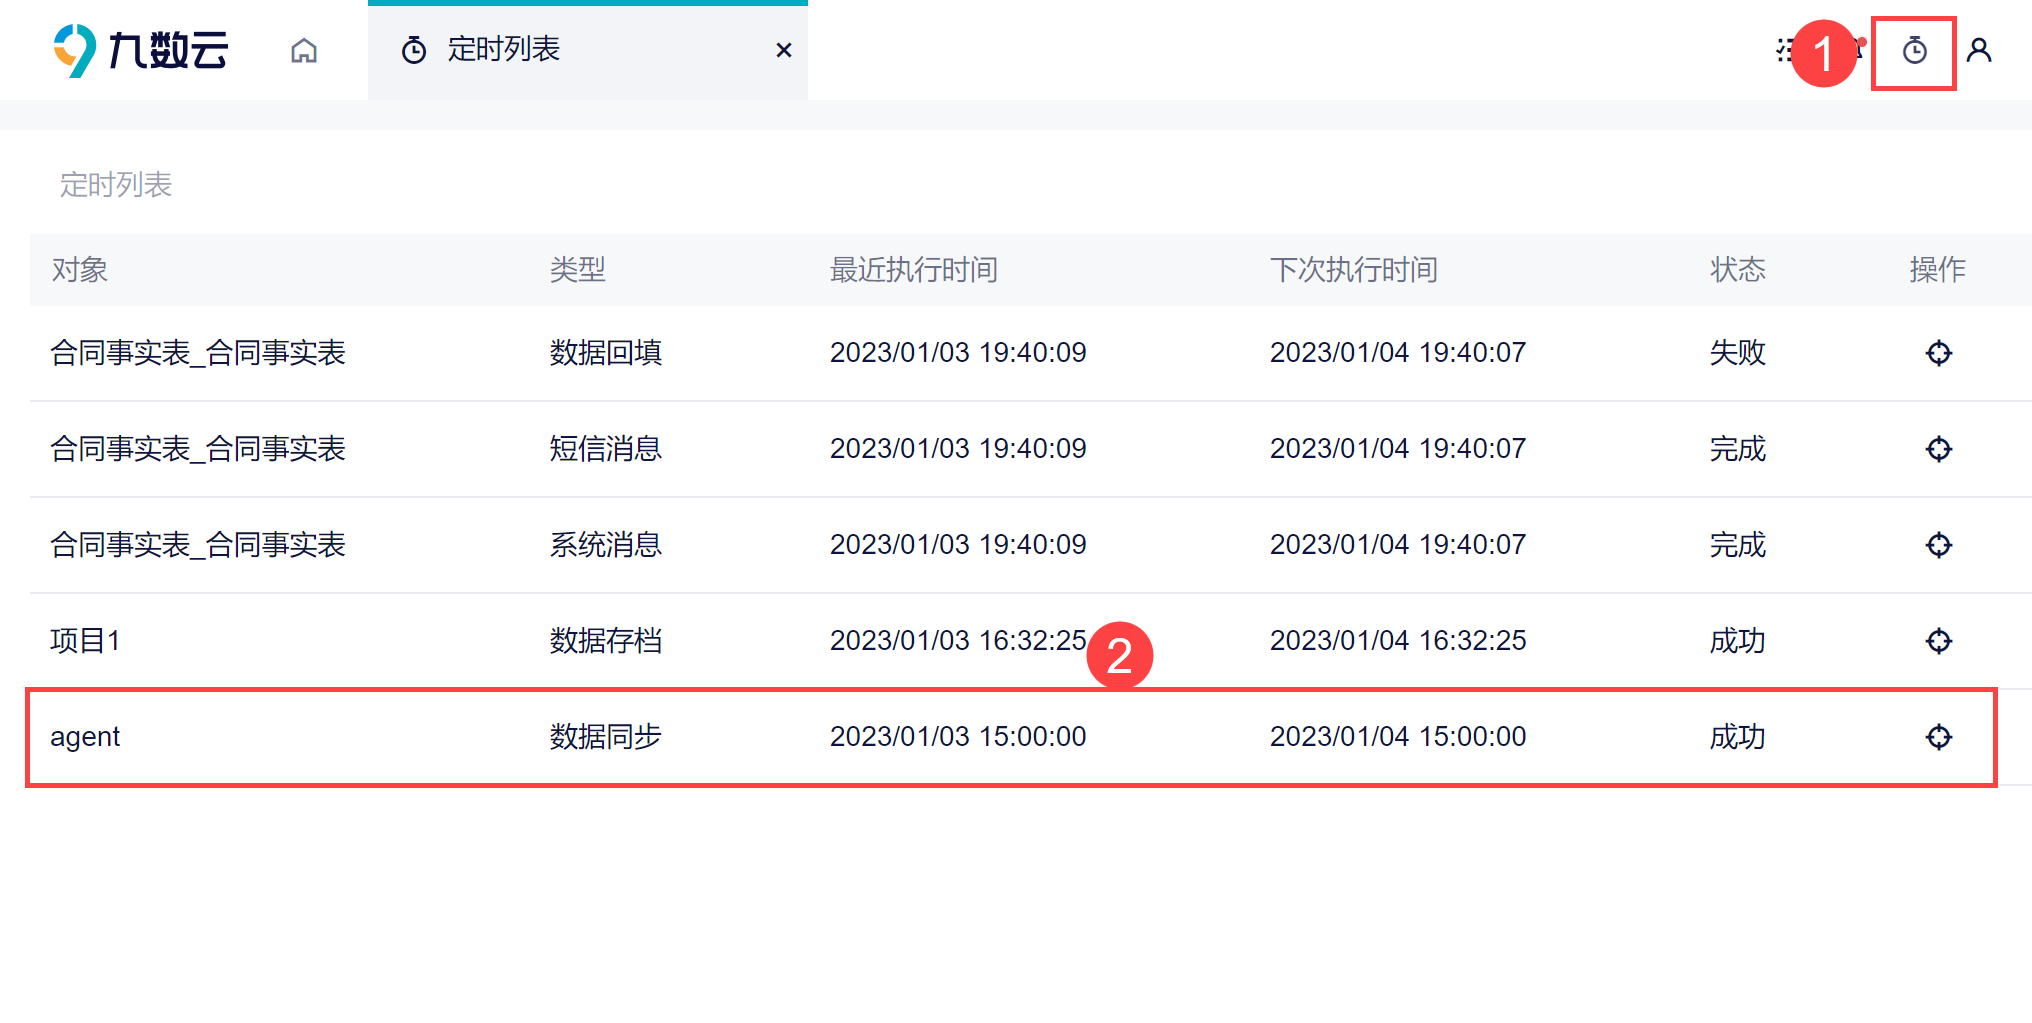Click 成功 status in the 项目1 row

coord(1738,641)
